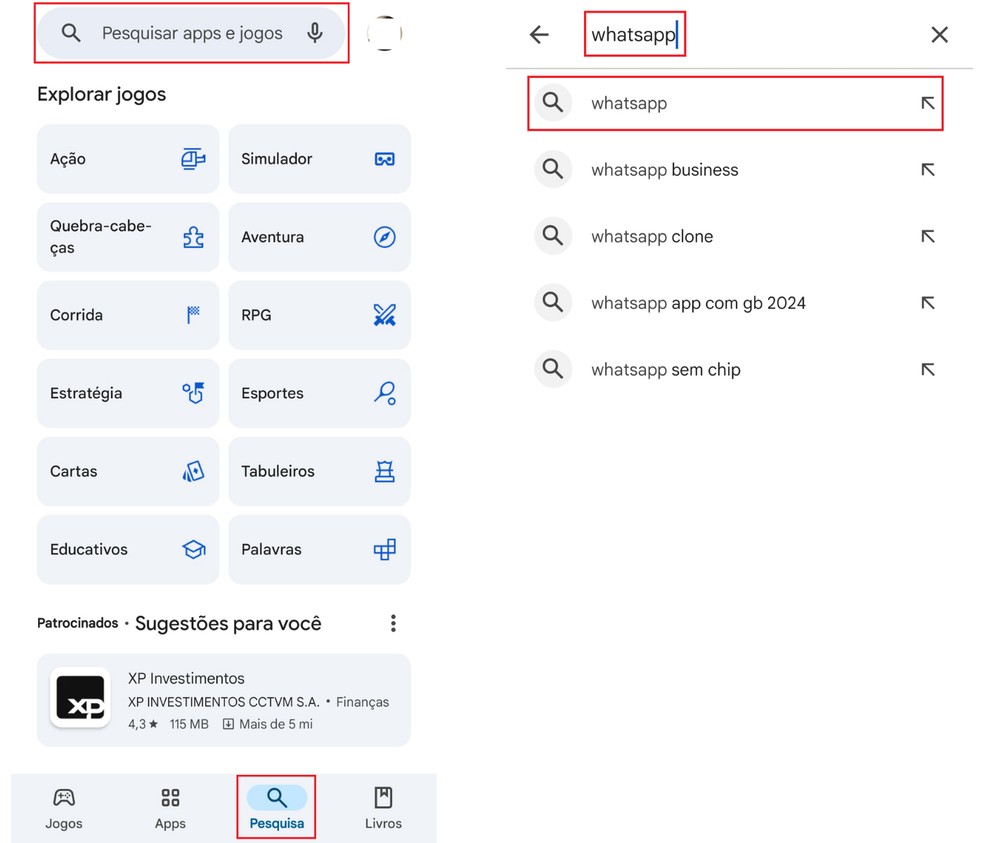Screen dimensions: 984x843
Task: Open the three-dot menu beside Sugestões para você
Action: click(x=393, y=623)
